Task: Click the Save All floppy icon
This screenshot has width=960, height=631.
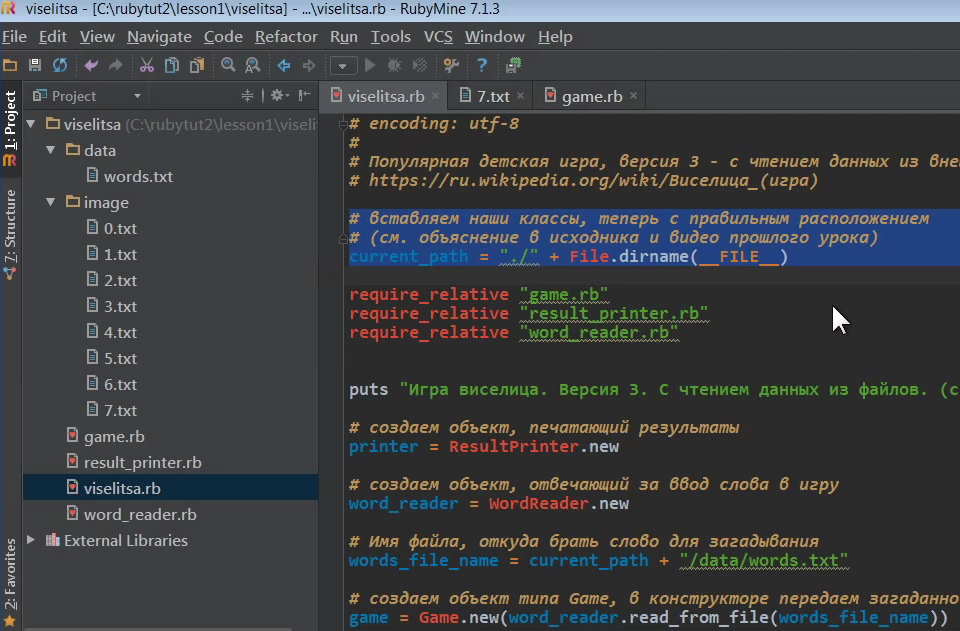Action: pos(35,65)
